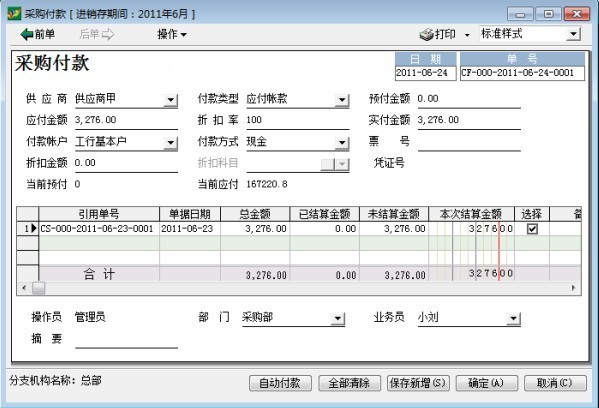This screenshot has width=599, height=408.
Task: Click the empty 票号 field
Action: click(469, 142)
